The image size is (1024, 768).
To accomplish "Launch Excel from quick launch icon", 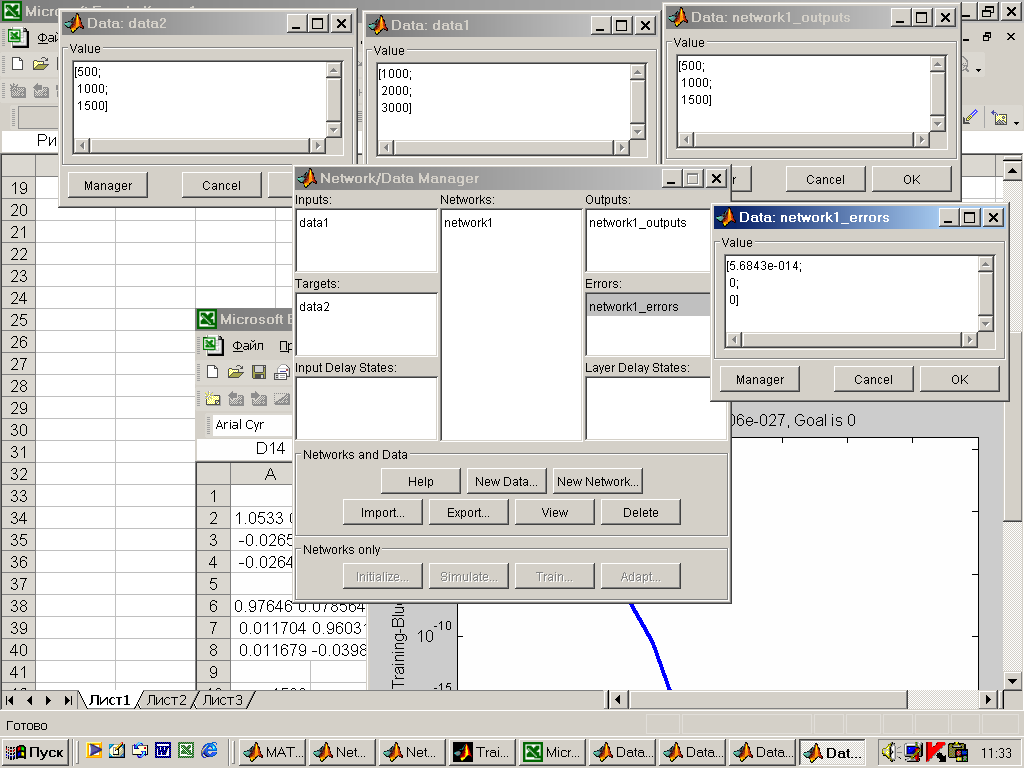I will (x=186, y=750).
